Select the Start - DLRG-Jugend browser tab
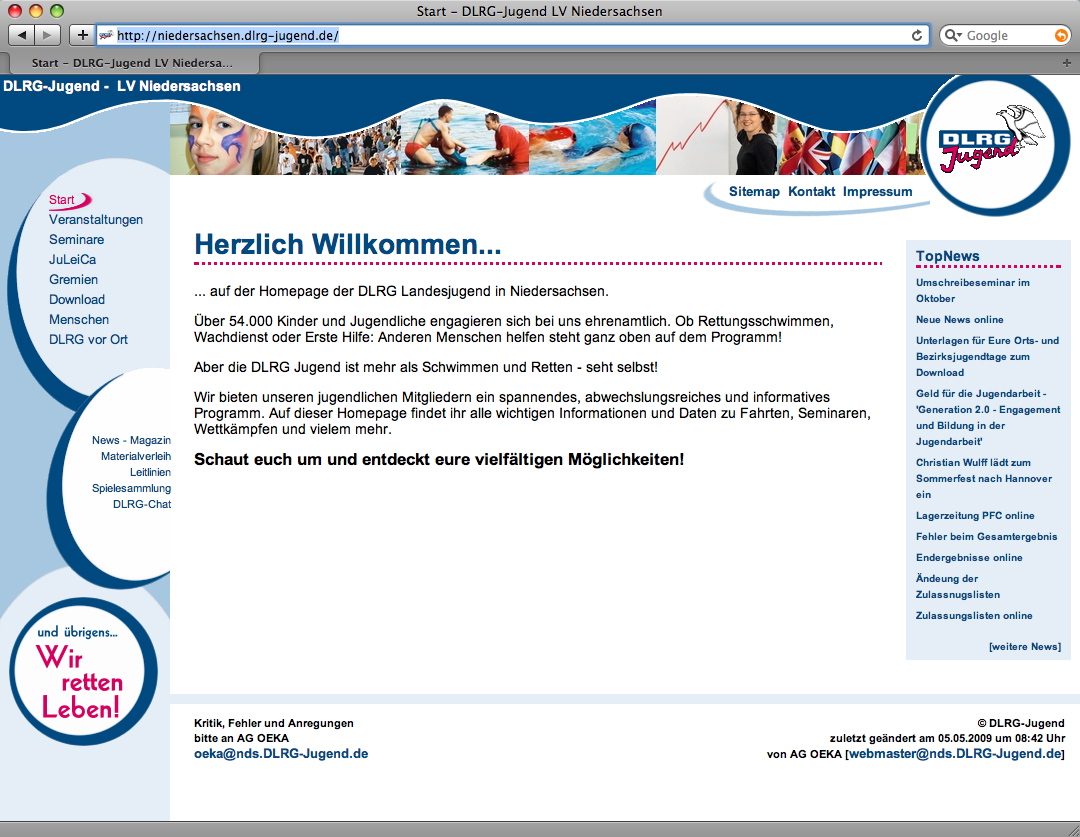 pos(130,62)
